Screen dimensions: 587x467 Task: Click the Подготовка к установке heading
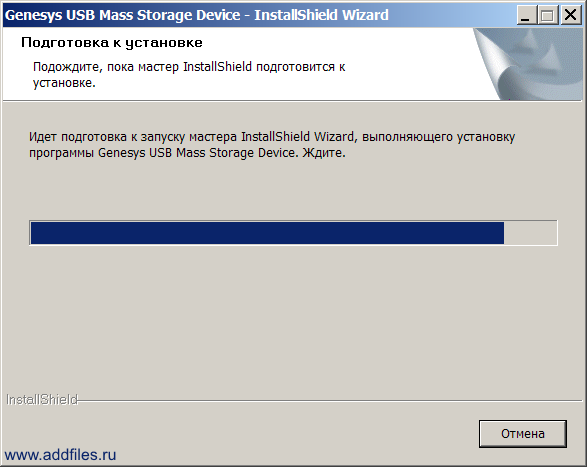[112, 43]
